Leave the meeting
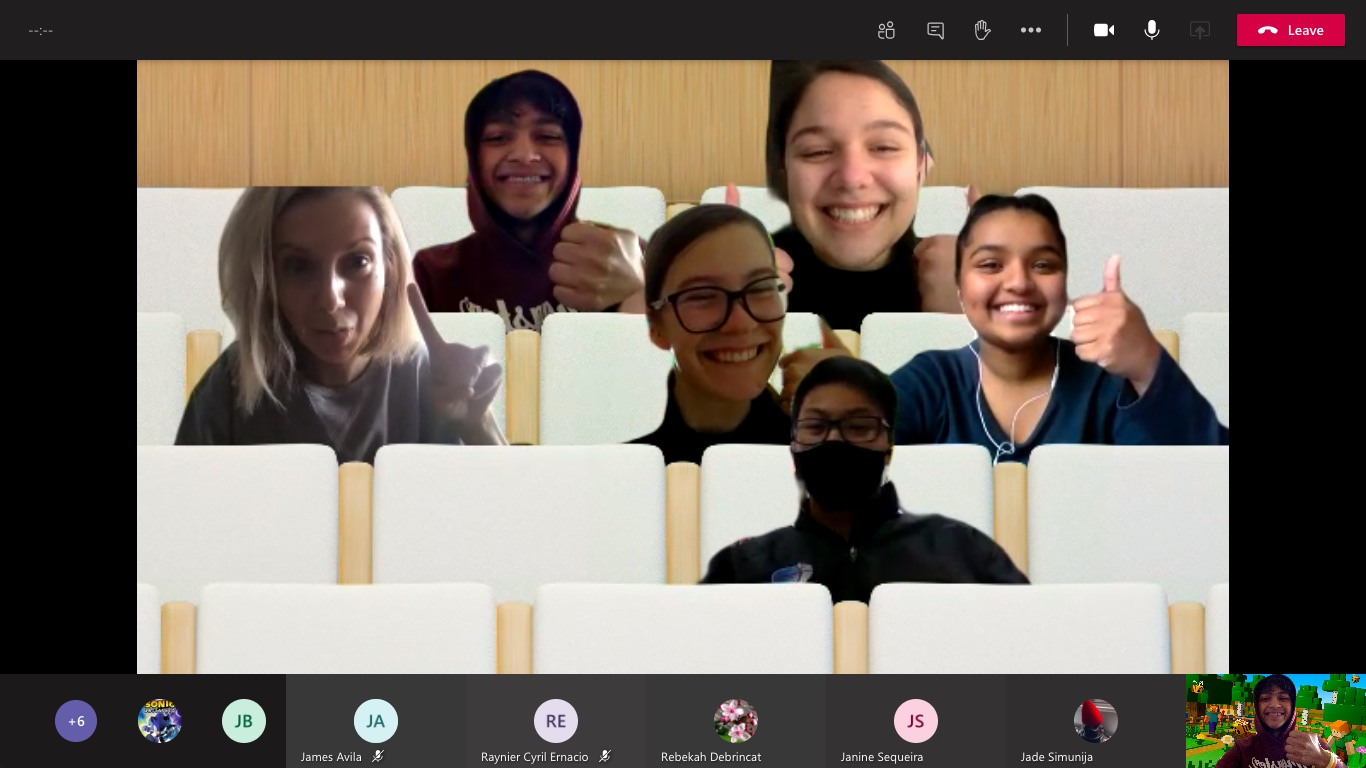This screenshot has width=1366, height=768. coord(1290,30)
